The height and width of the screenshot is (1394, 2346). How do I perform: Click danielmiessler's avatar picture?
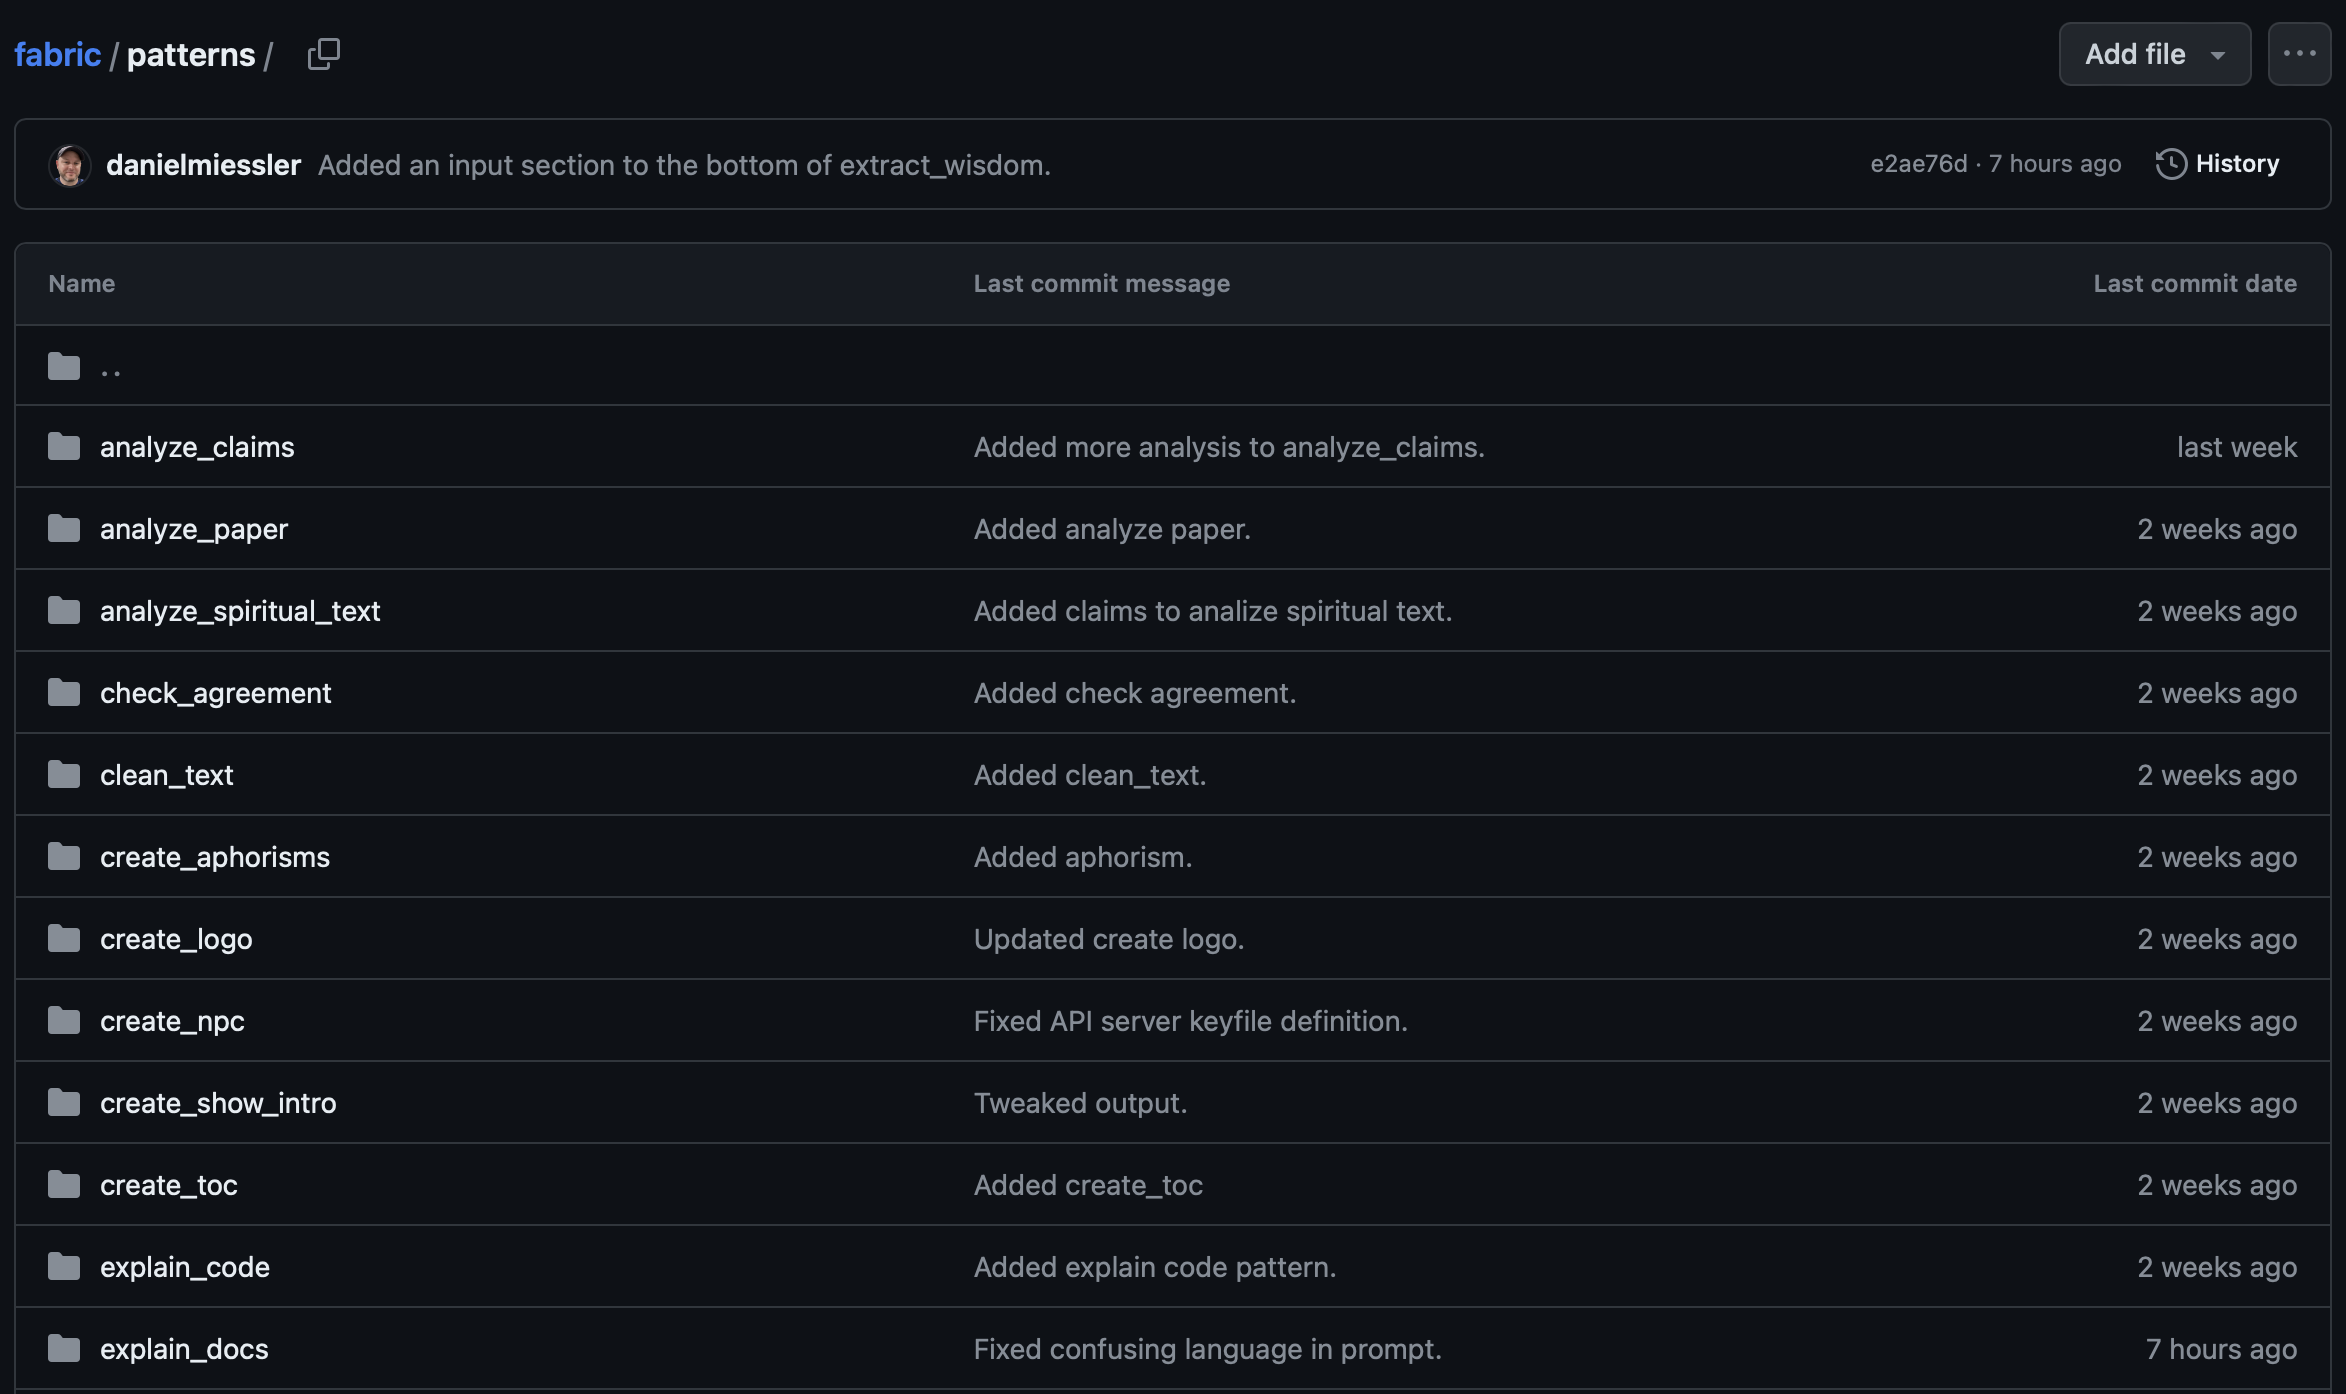tap(70, 165)
